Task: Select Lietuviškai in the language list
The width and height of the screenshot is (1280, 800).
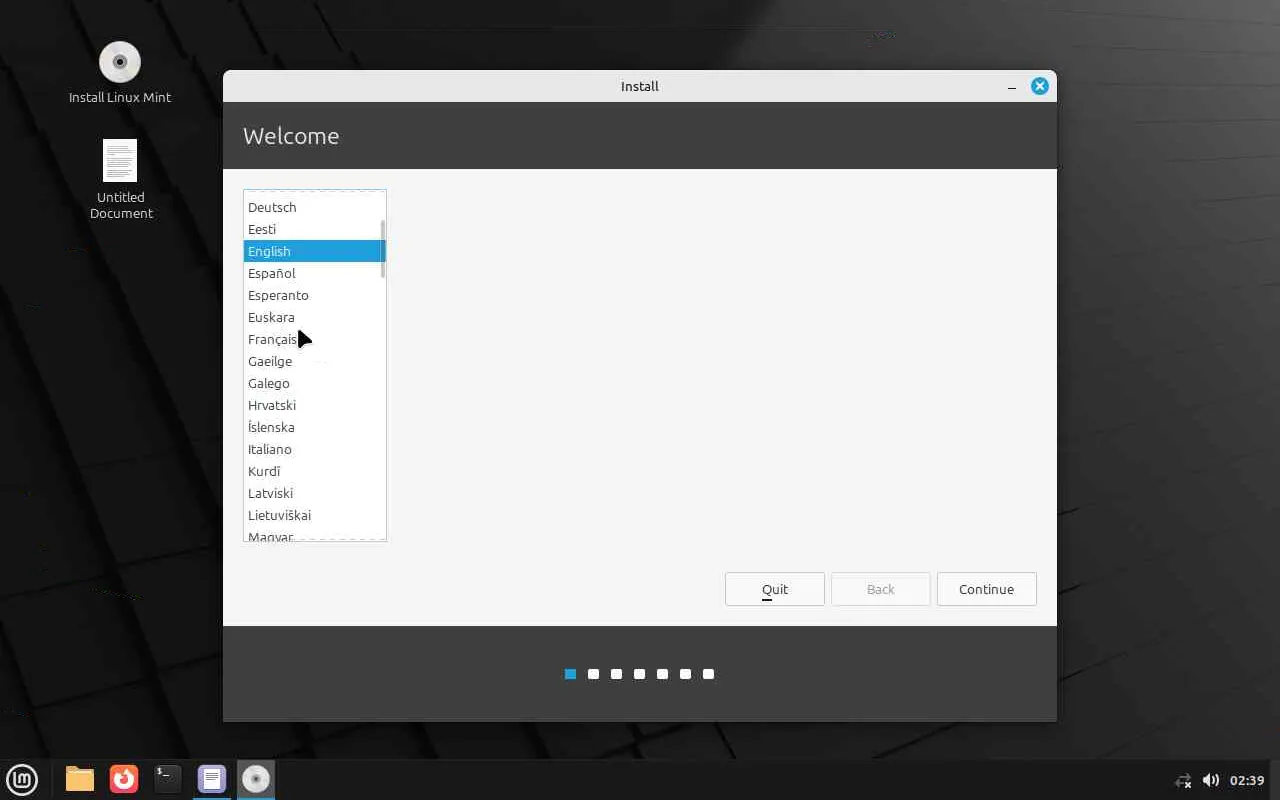Action: click(314, 515)
